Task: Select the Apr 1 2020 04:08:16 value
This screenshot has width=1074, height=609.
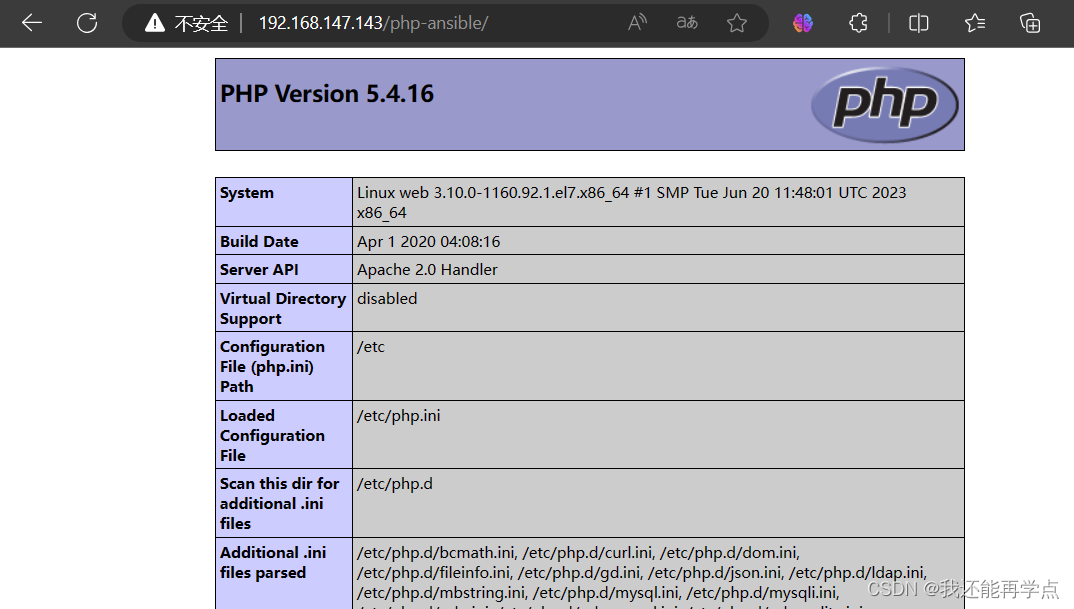Action: coord(428,242)
